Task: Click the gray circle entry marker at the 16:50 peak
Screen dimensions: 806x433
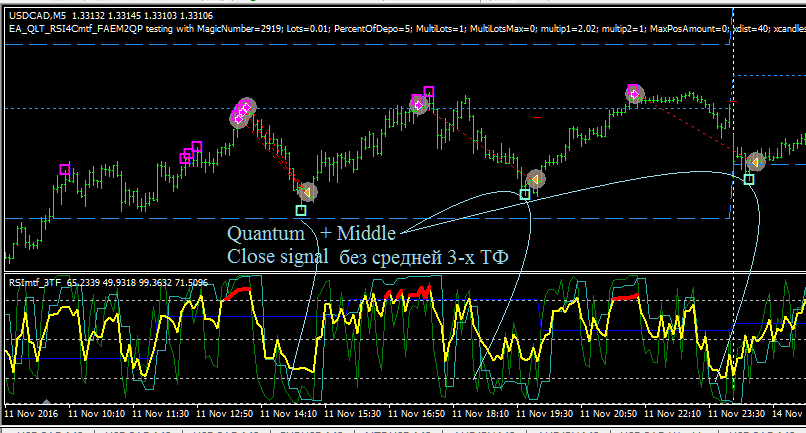Action: tap(418, 105)
